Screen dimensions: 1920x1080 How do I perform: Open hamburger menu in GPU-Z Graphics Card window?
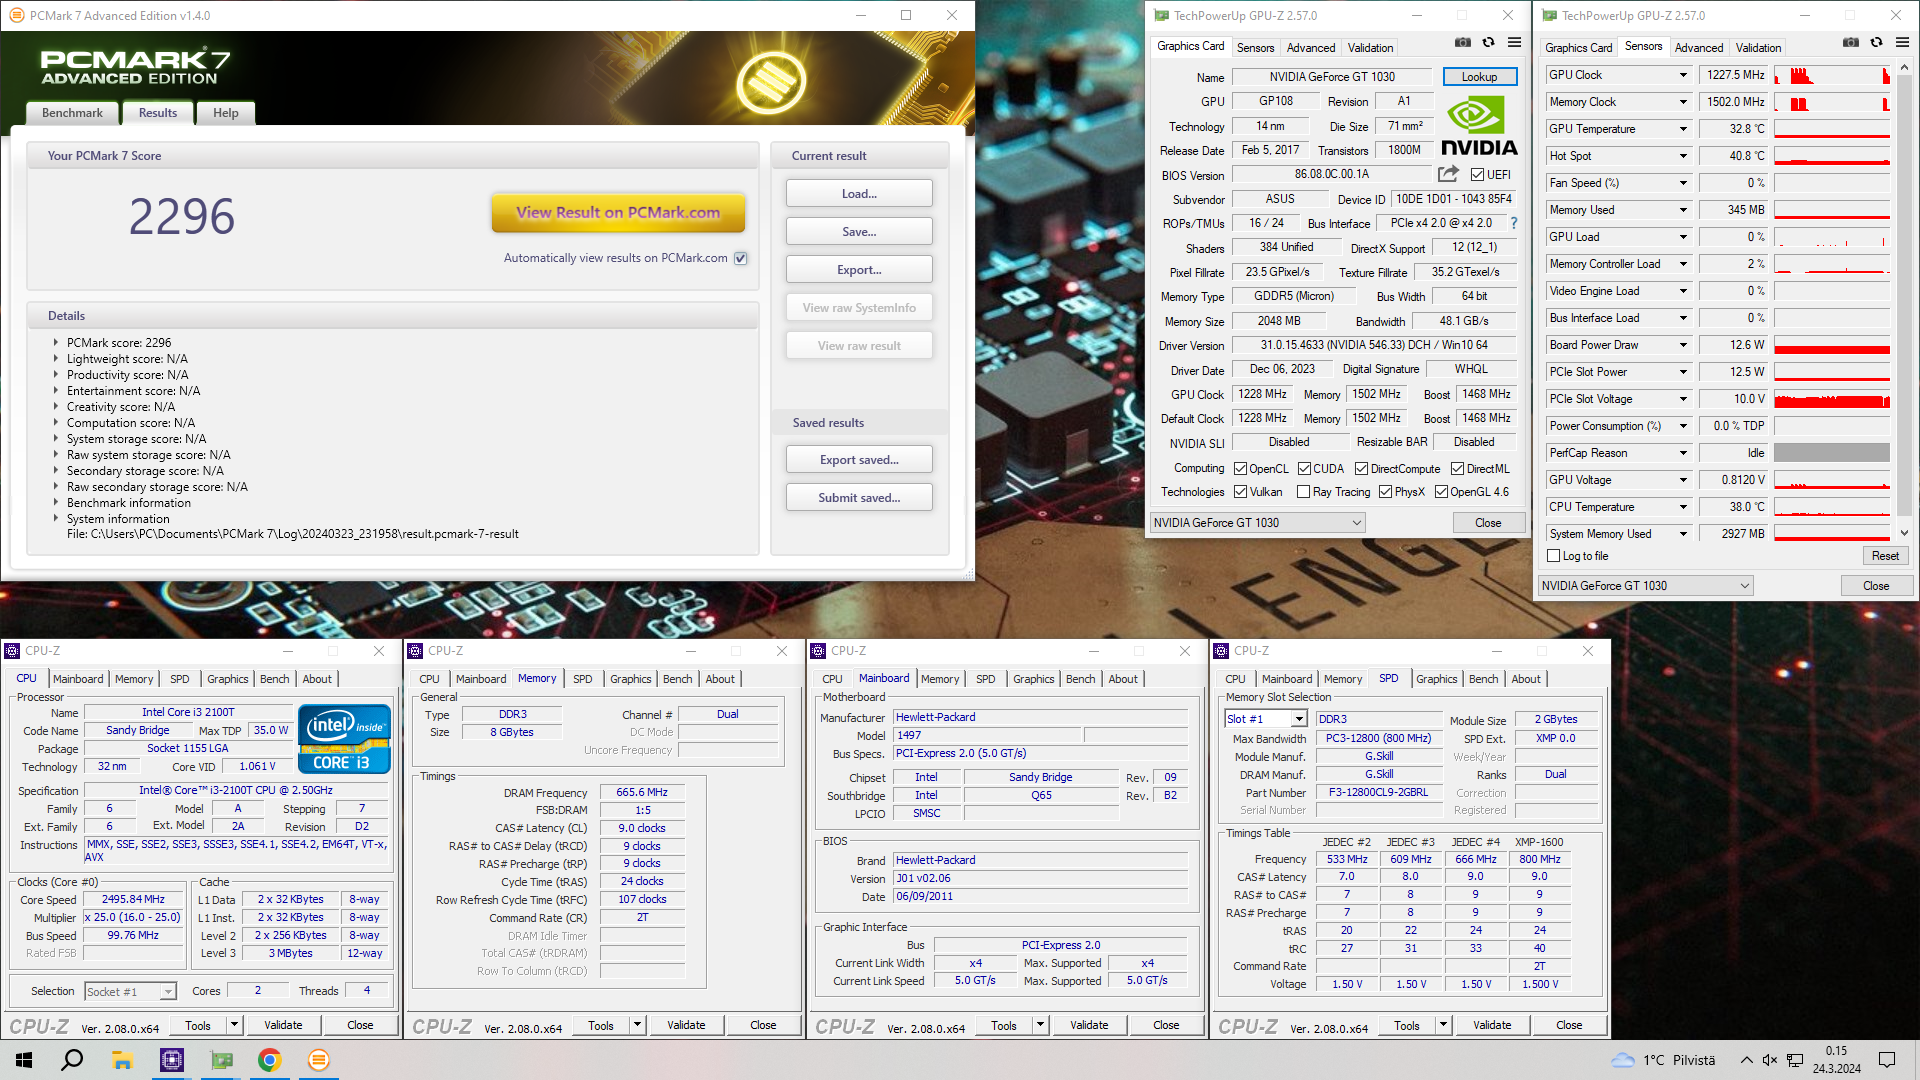click(x=1515, y=43)
